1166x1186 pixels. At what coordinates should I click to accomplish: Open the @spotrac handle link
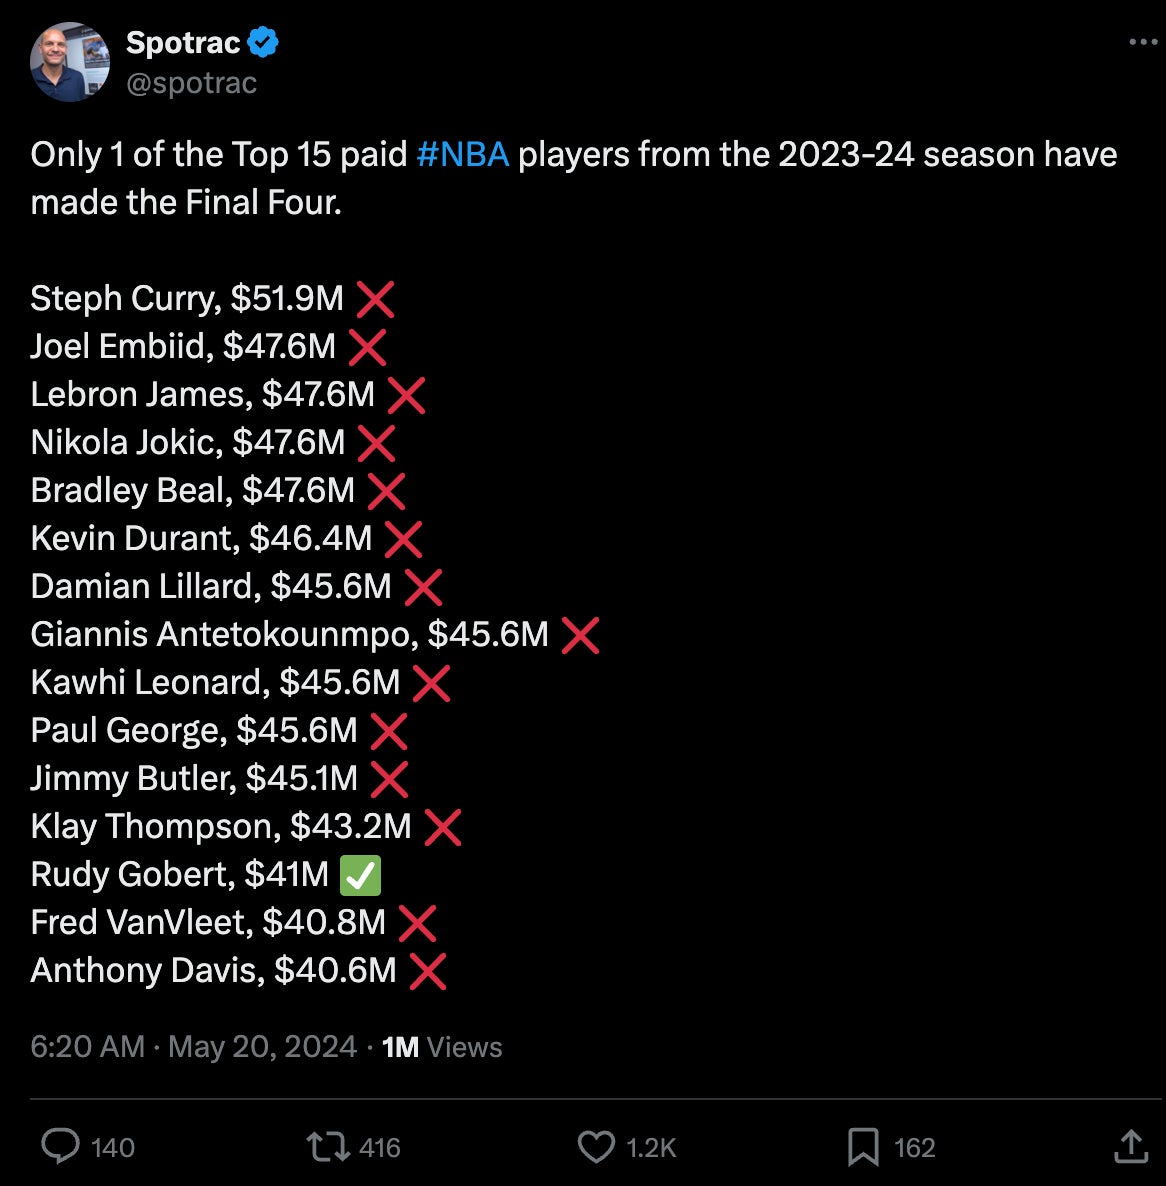[x=192, y=83]
